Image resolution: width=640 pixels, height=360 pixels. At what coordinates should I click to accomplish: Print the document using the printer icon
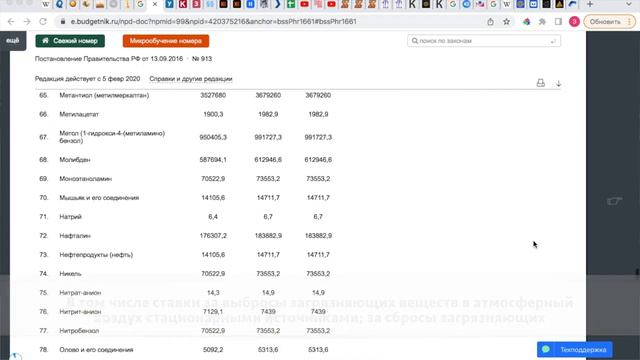[x=540, y=83]
